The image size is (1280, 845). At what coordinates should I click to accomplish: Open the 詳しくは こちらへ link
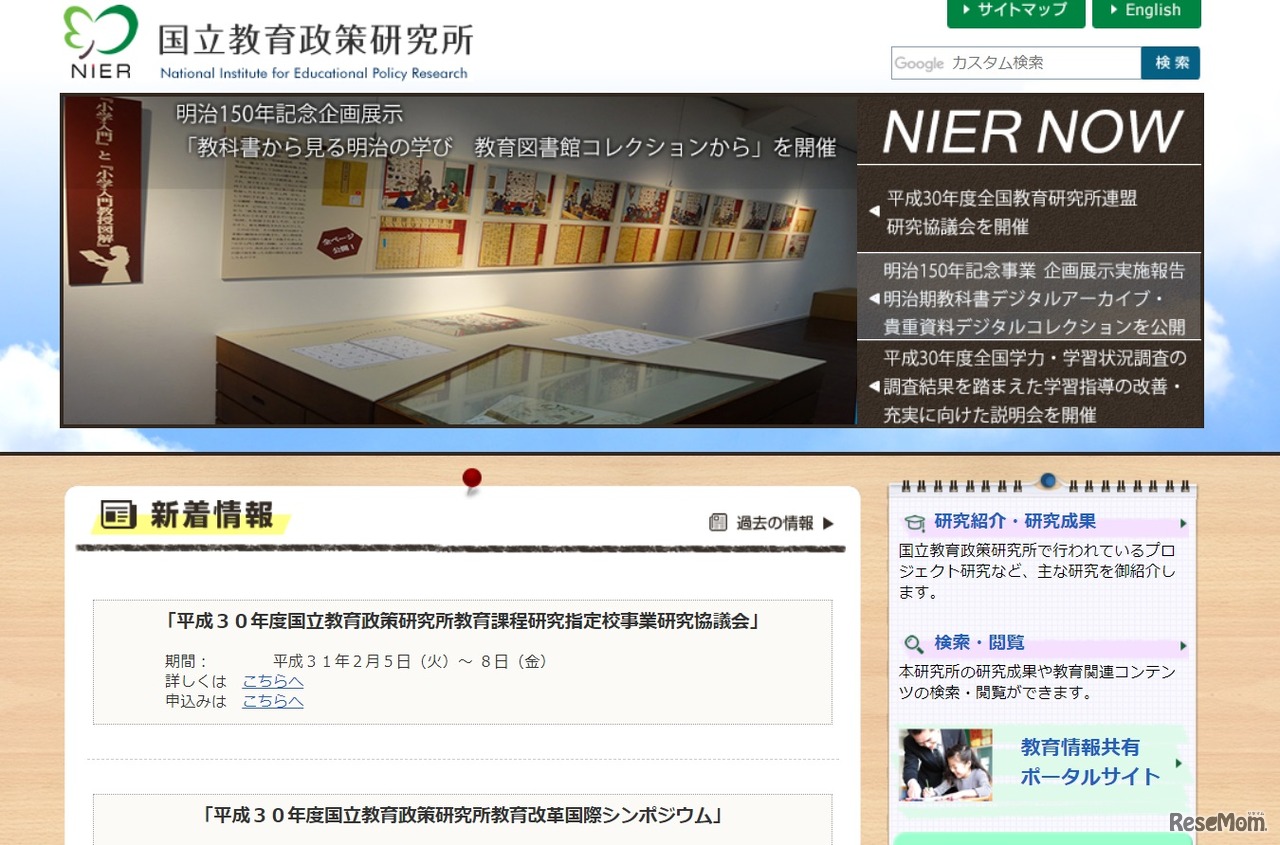click(x=272, y=681)
